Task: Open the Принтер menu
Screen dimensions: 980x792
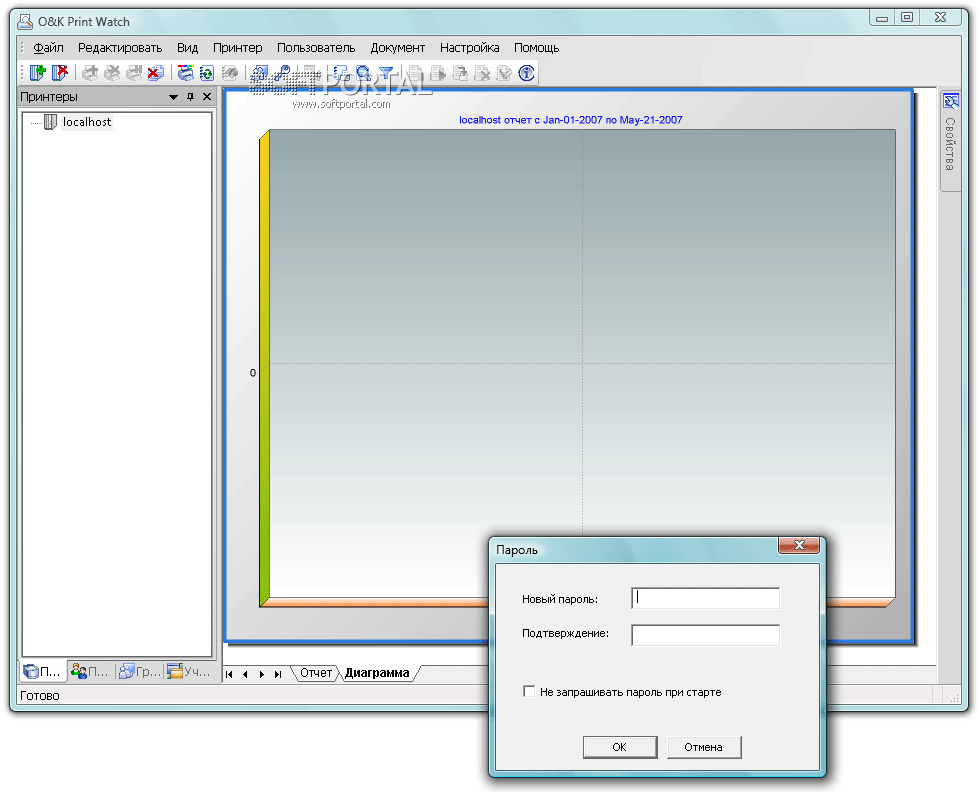Action: point(238,48)
